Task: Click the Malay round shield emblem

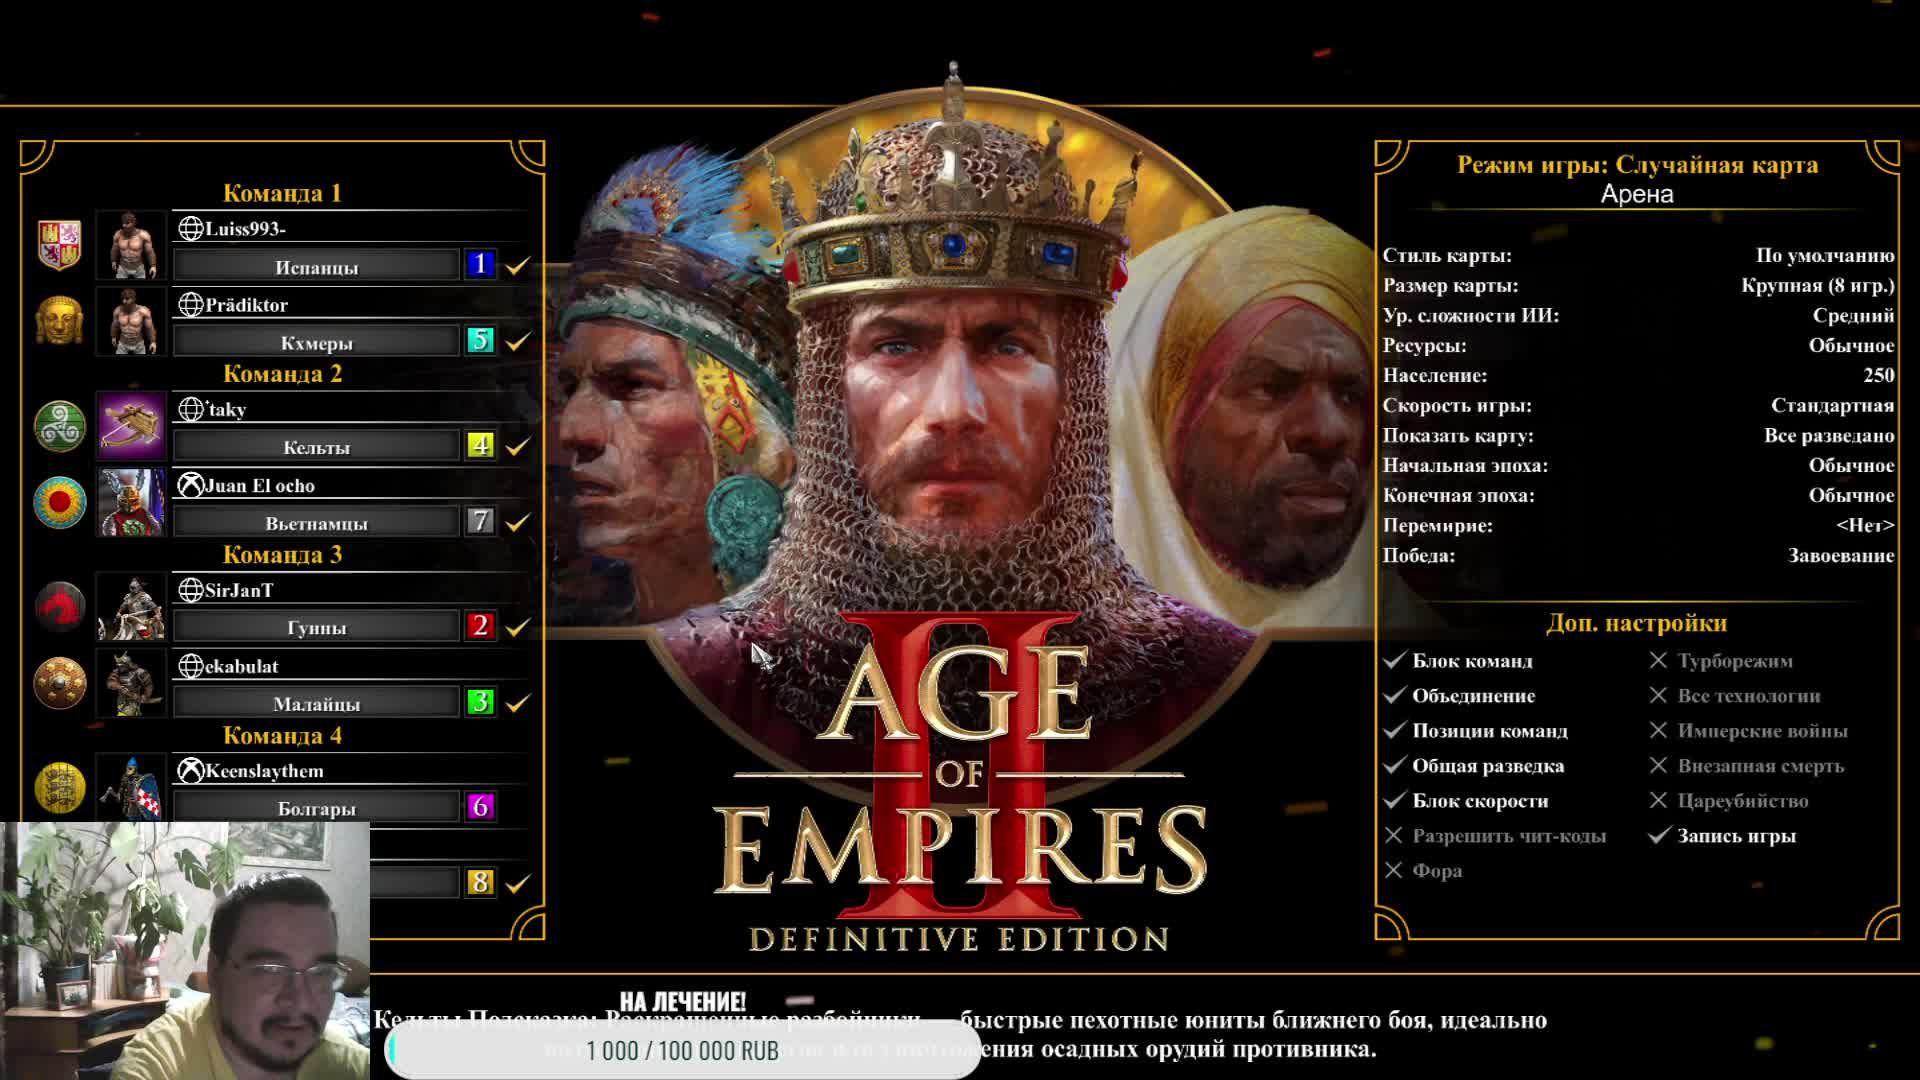Action: [x=59, y=683]
